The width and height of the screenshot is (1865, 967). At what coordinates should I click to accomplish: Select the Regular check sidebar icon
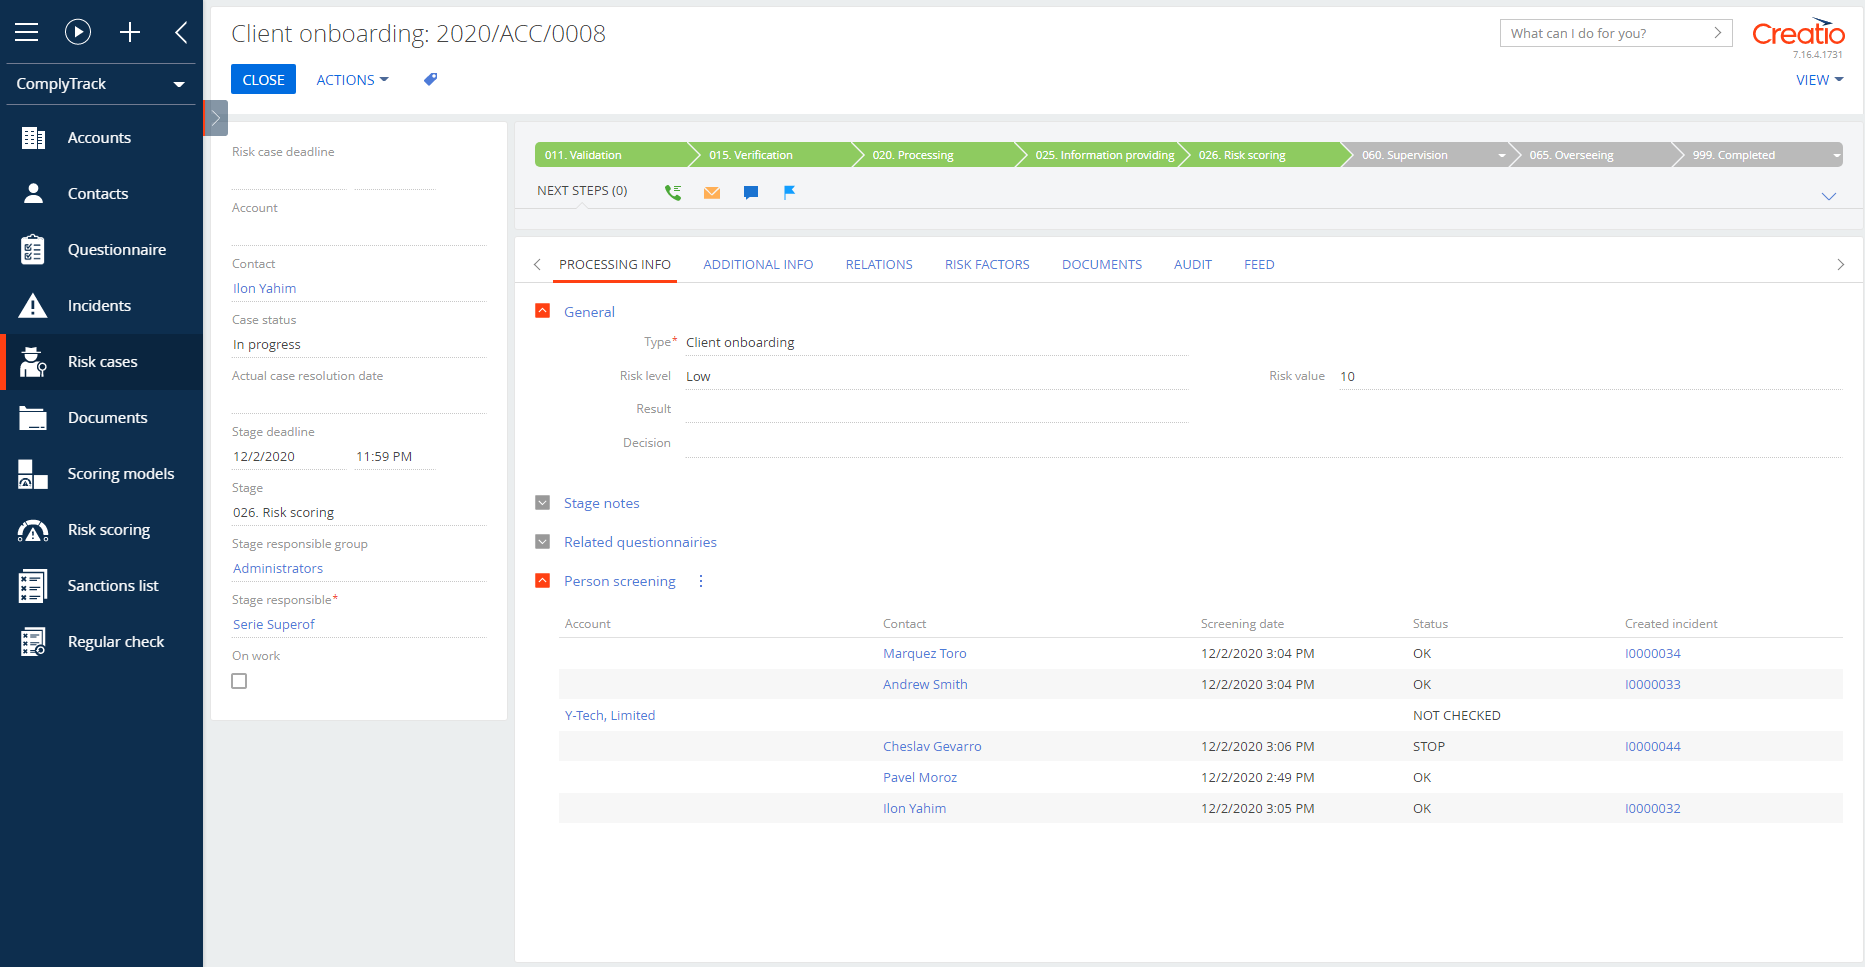(x=33, y=641)
